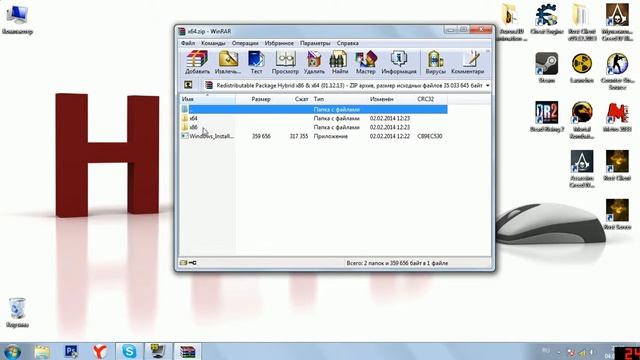Open the Windows Start menu orb
640x360 pixels.
(x=12, y=351)
